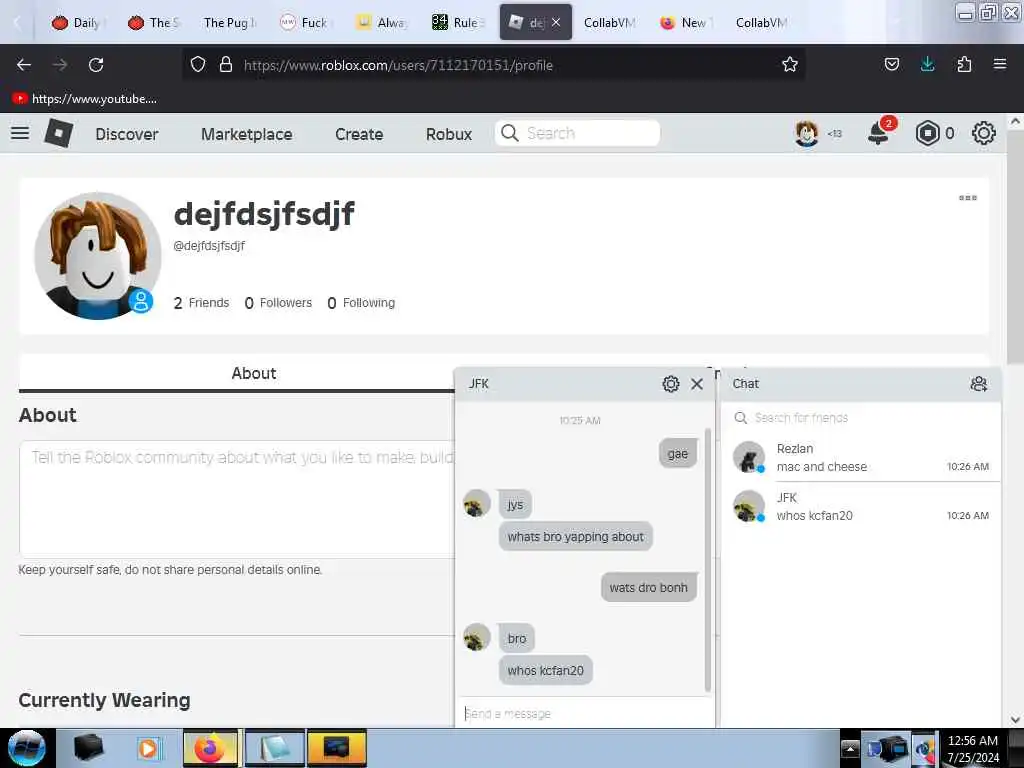Go back with the browser back arrow
This screenshot has width=1024, height=768.
coord(24,65)
